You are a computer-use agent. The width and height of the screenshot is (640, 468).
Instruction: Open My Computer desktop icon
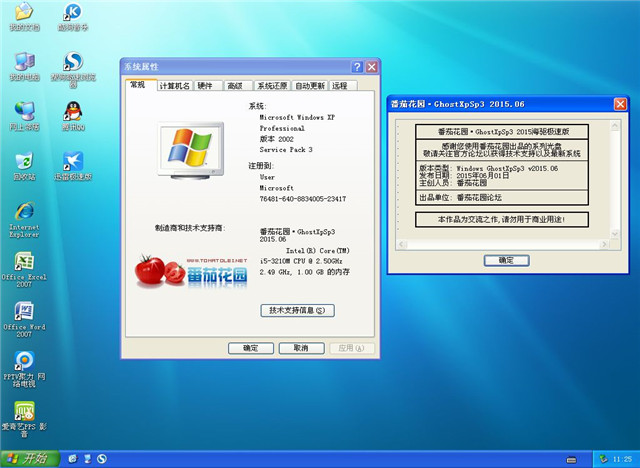[23, 62]
